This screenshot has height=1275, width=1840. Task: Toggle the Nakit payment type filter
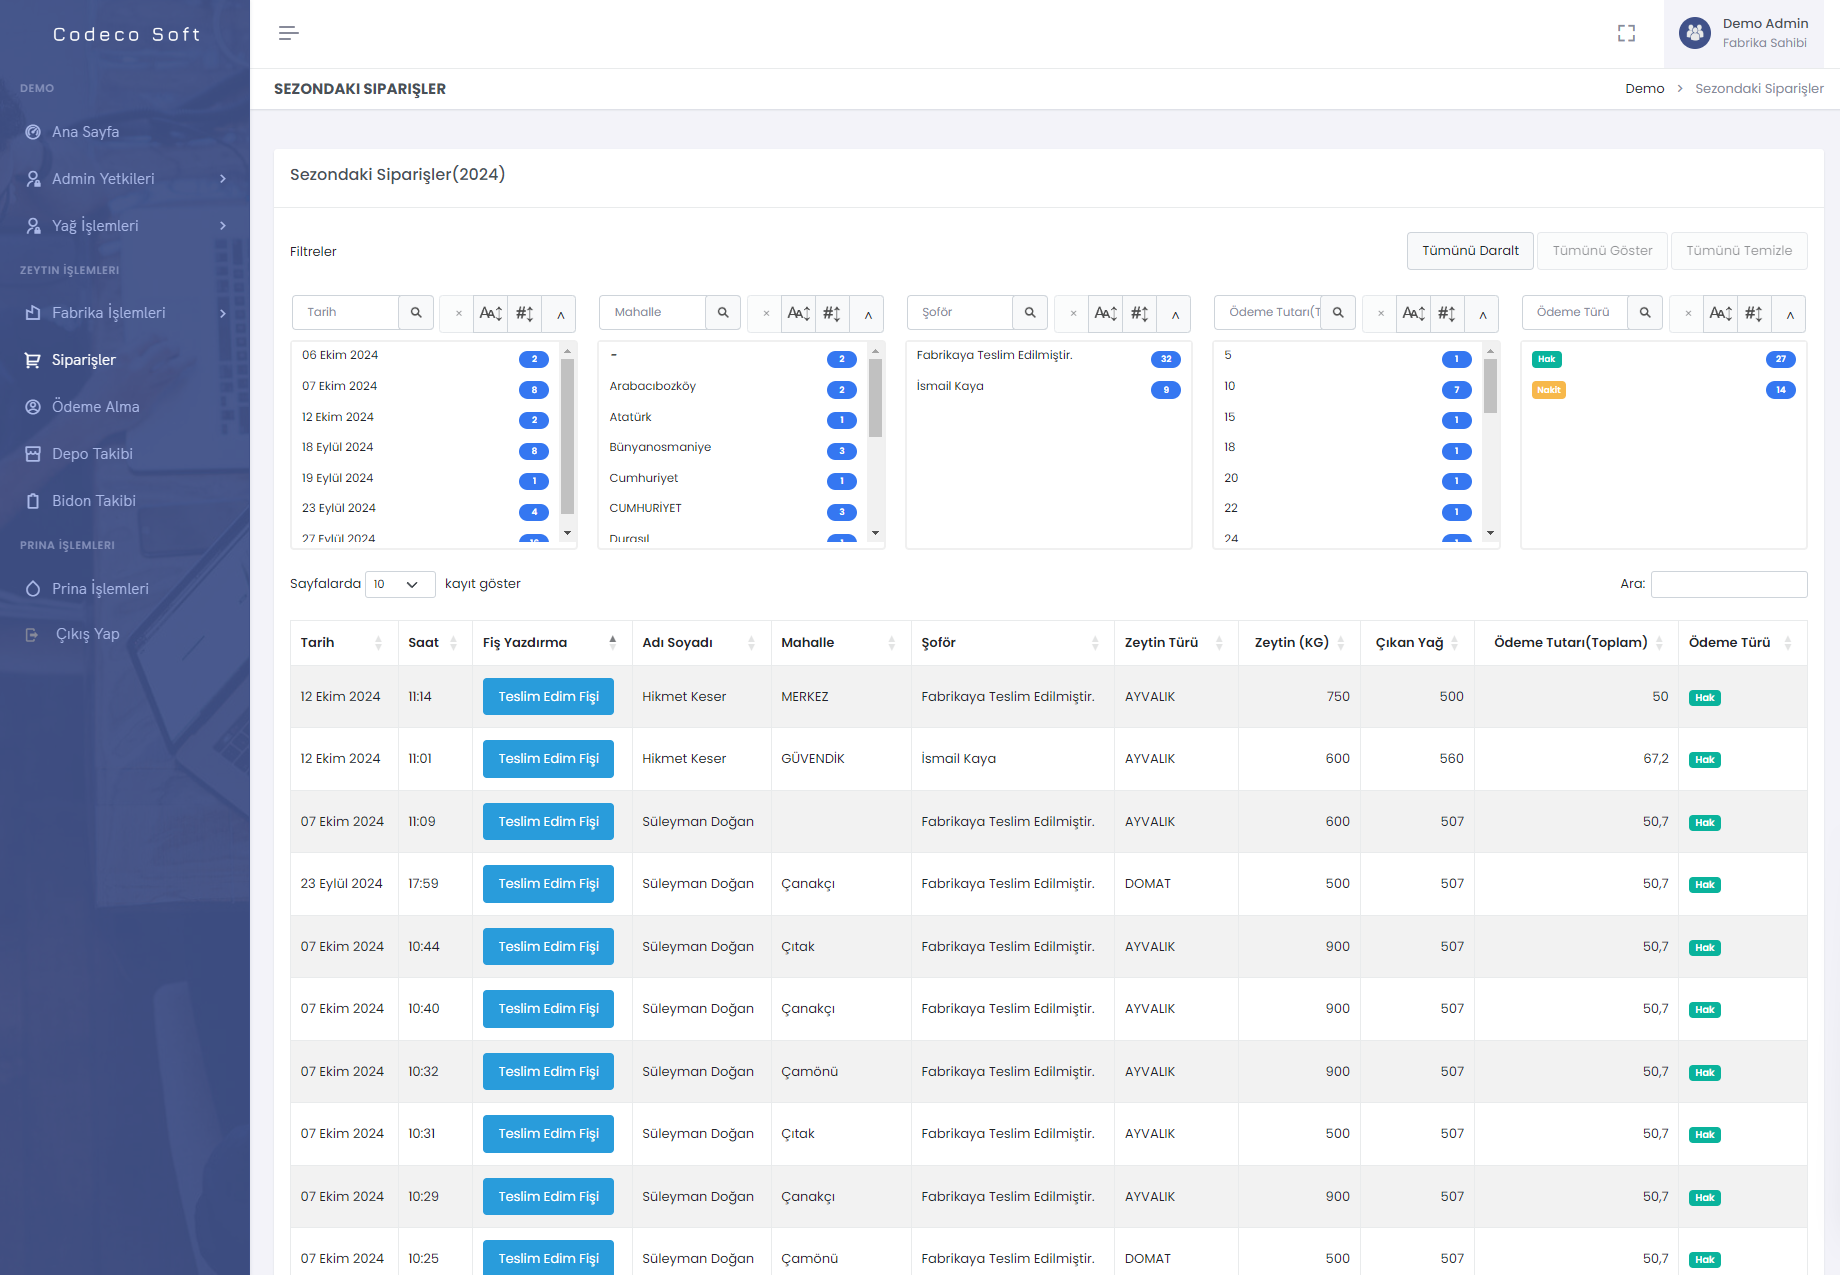[x=1549, y=390]
